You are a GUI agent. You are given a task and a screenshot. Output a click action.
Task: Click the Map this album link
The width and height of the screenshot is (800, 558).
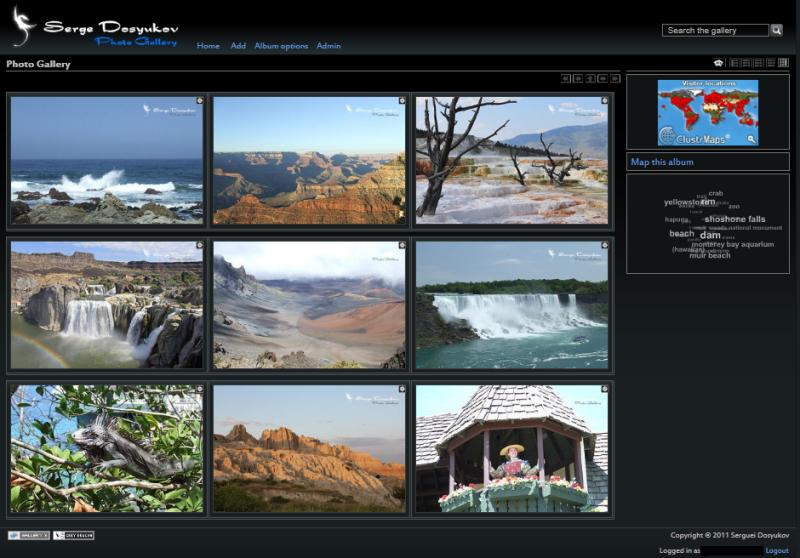[x=662, y=162]
